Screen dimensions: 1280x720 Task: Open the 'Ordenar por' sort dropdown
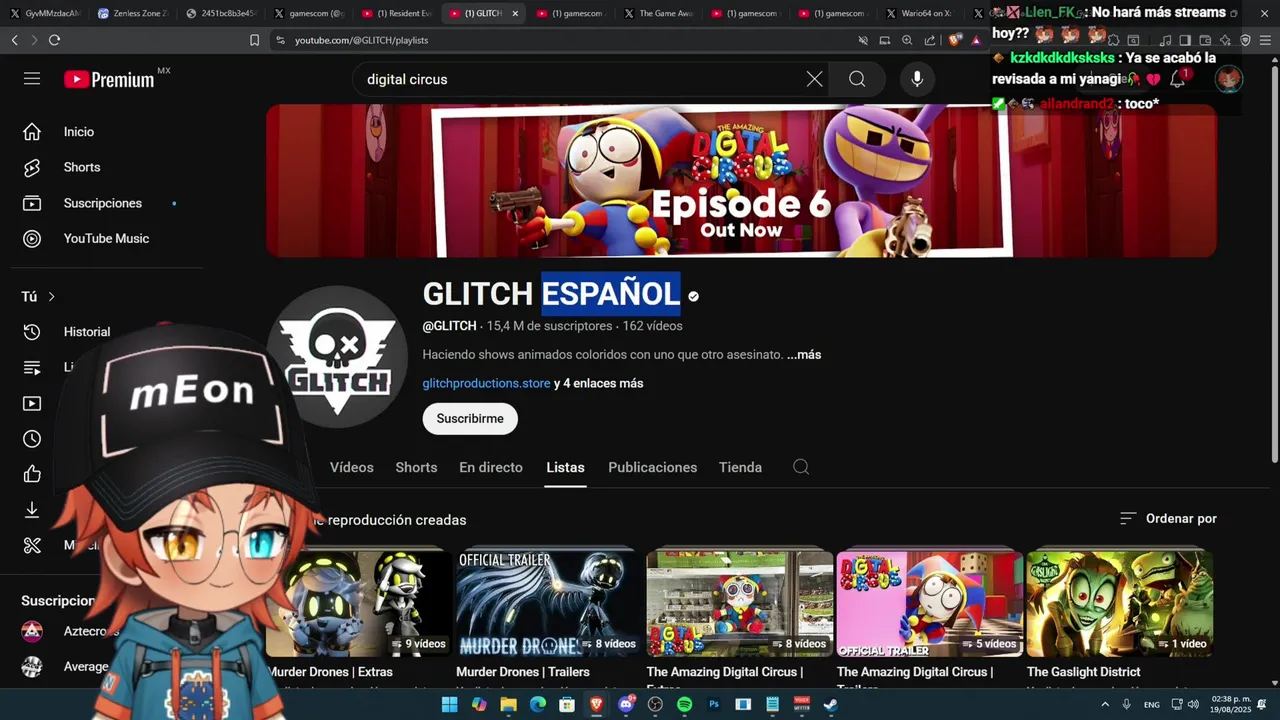1168,518
